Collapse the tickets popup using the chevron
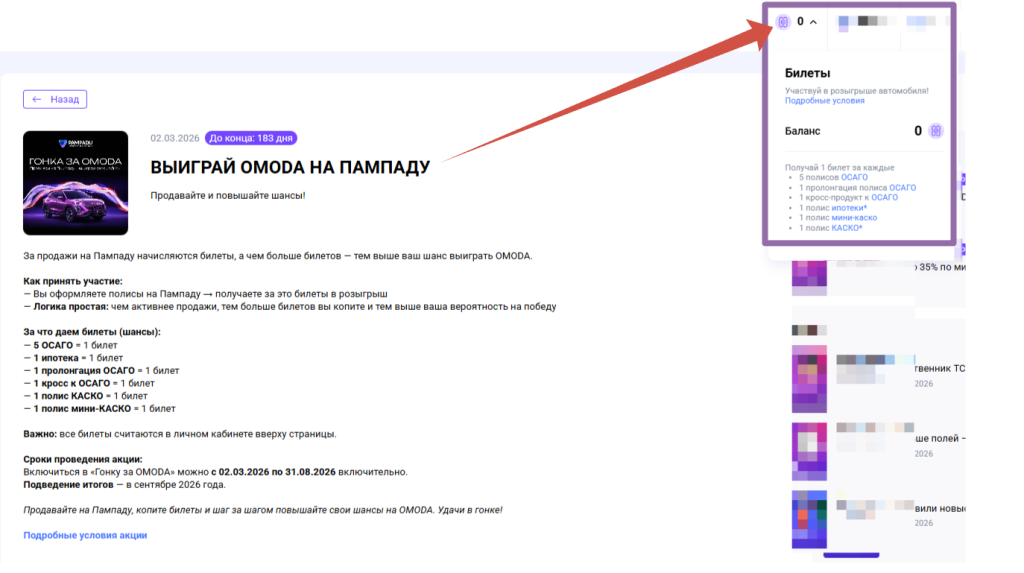1024x573 pixels. click(x=813, y=22)
